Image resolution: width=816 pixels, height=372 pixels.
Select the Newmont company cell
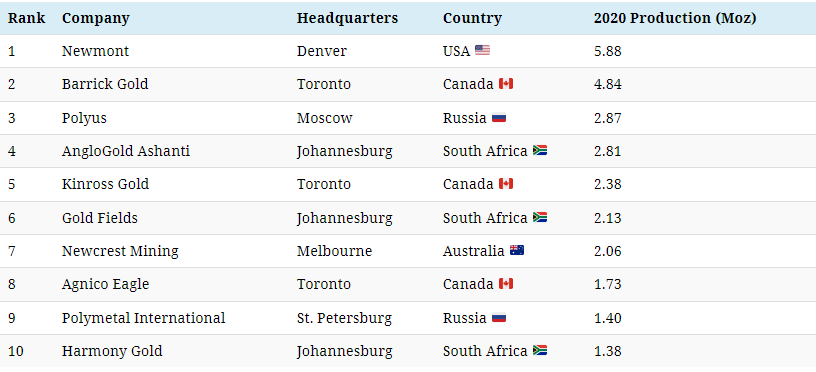coord(95,51)
